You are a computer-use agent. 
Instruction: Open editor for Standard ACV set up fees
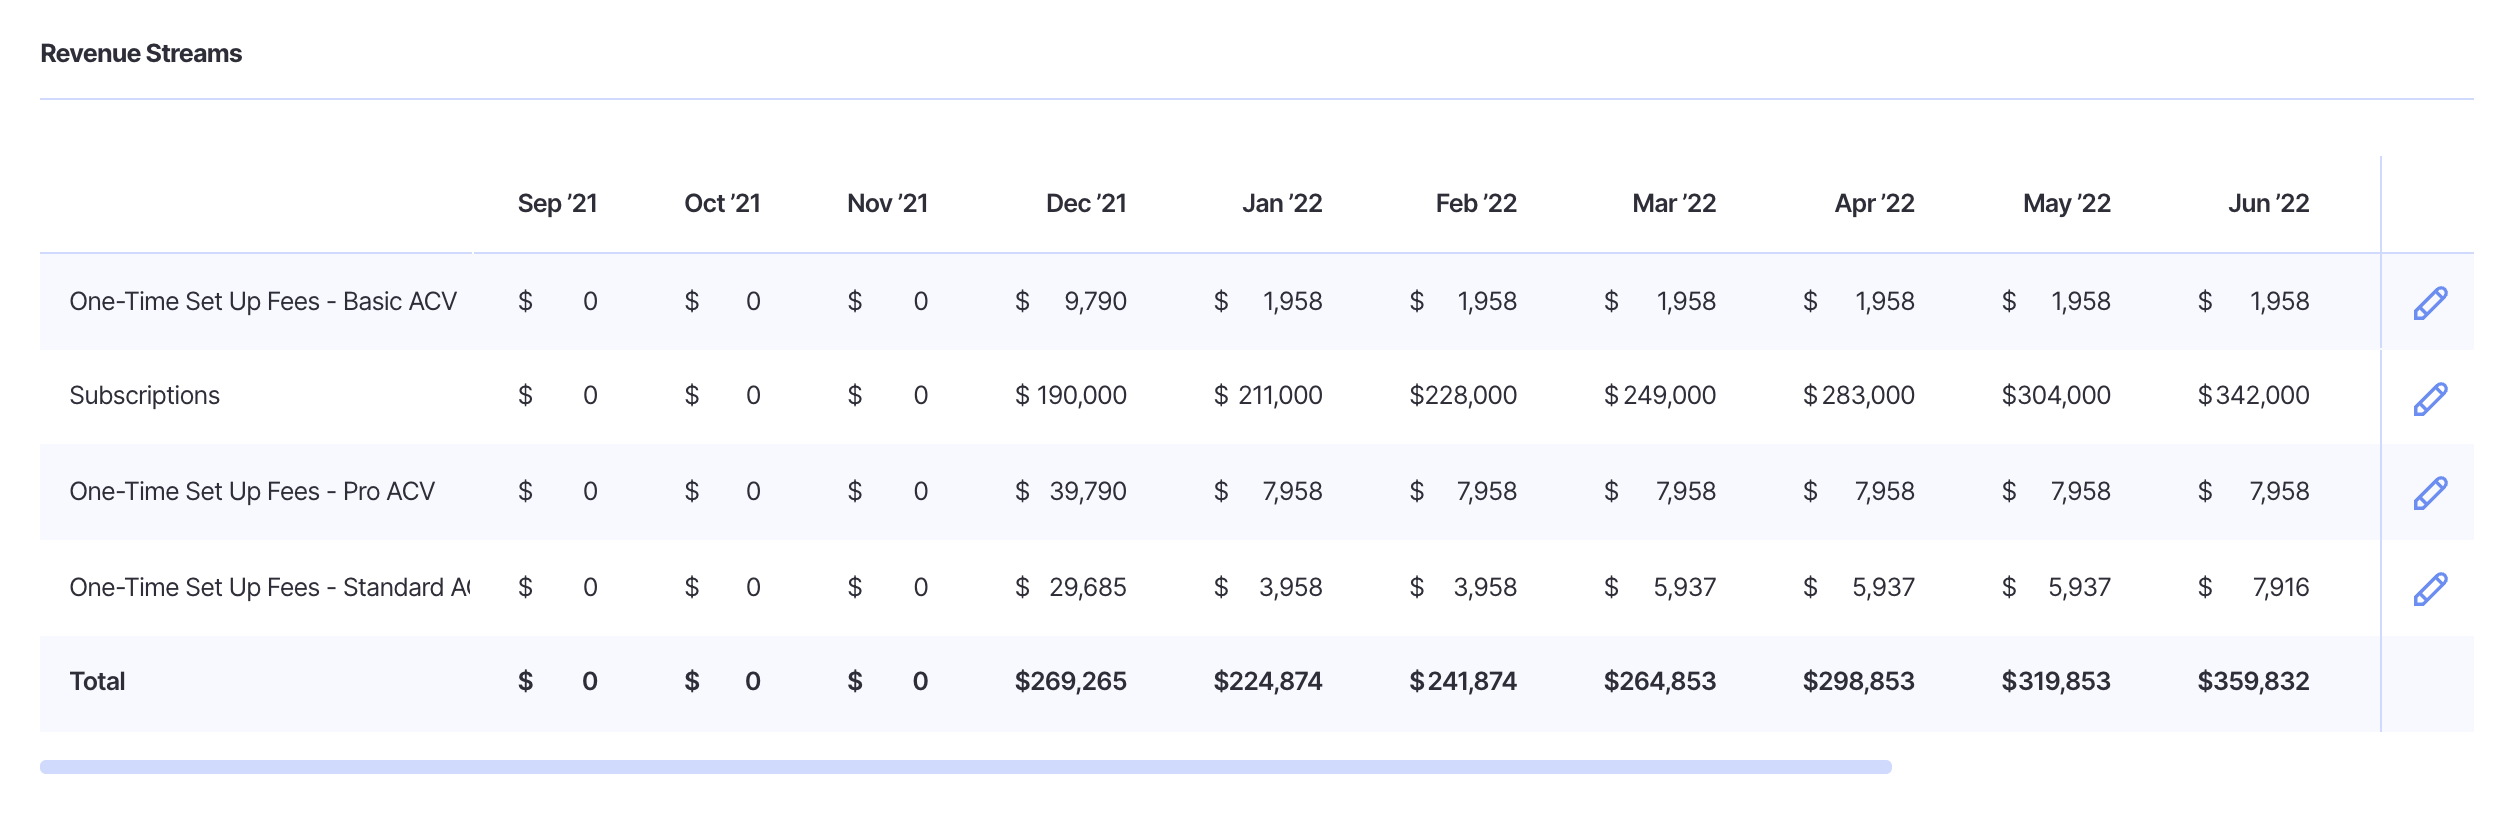(x=2429, y=589)
